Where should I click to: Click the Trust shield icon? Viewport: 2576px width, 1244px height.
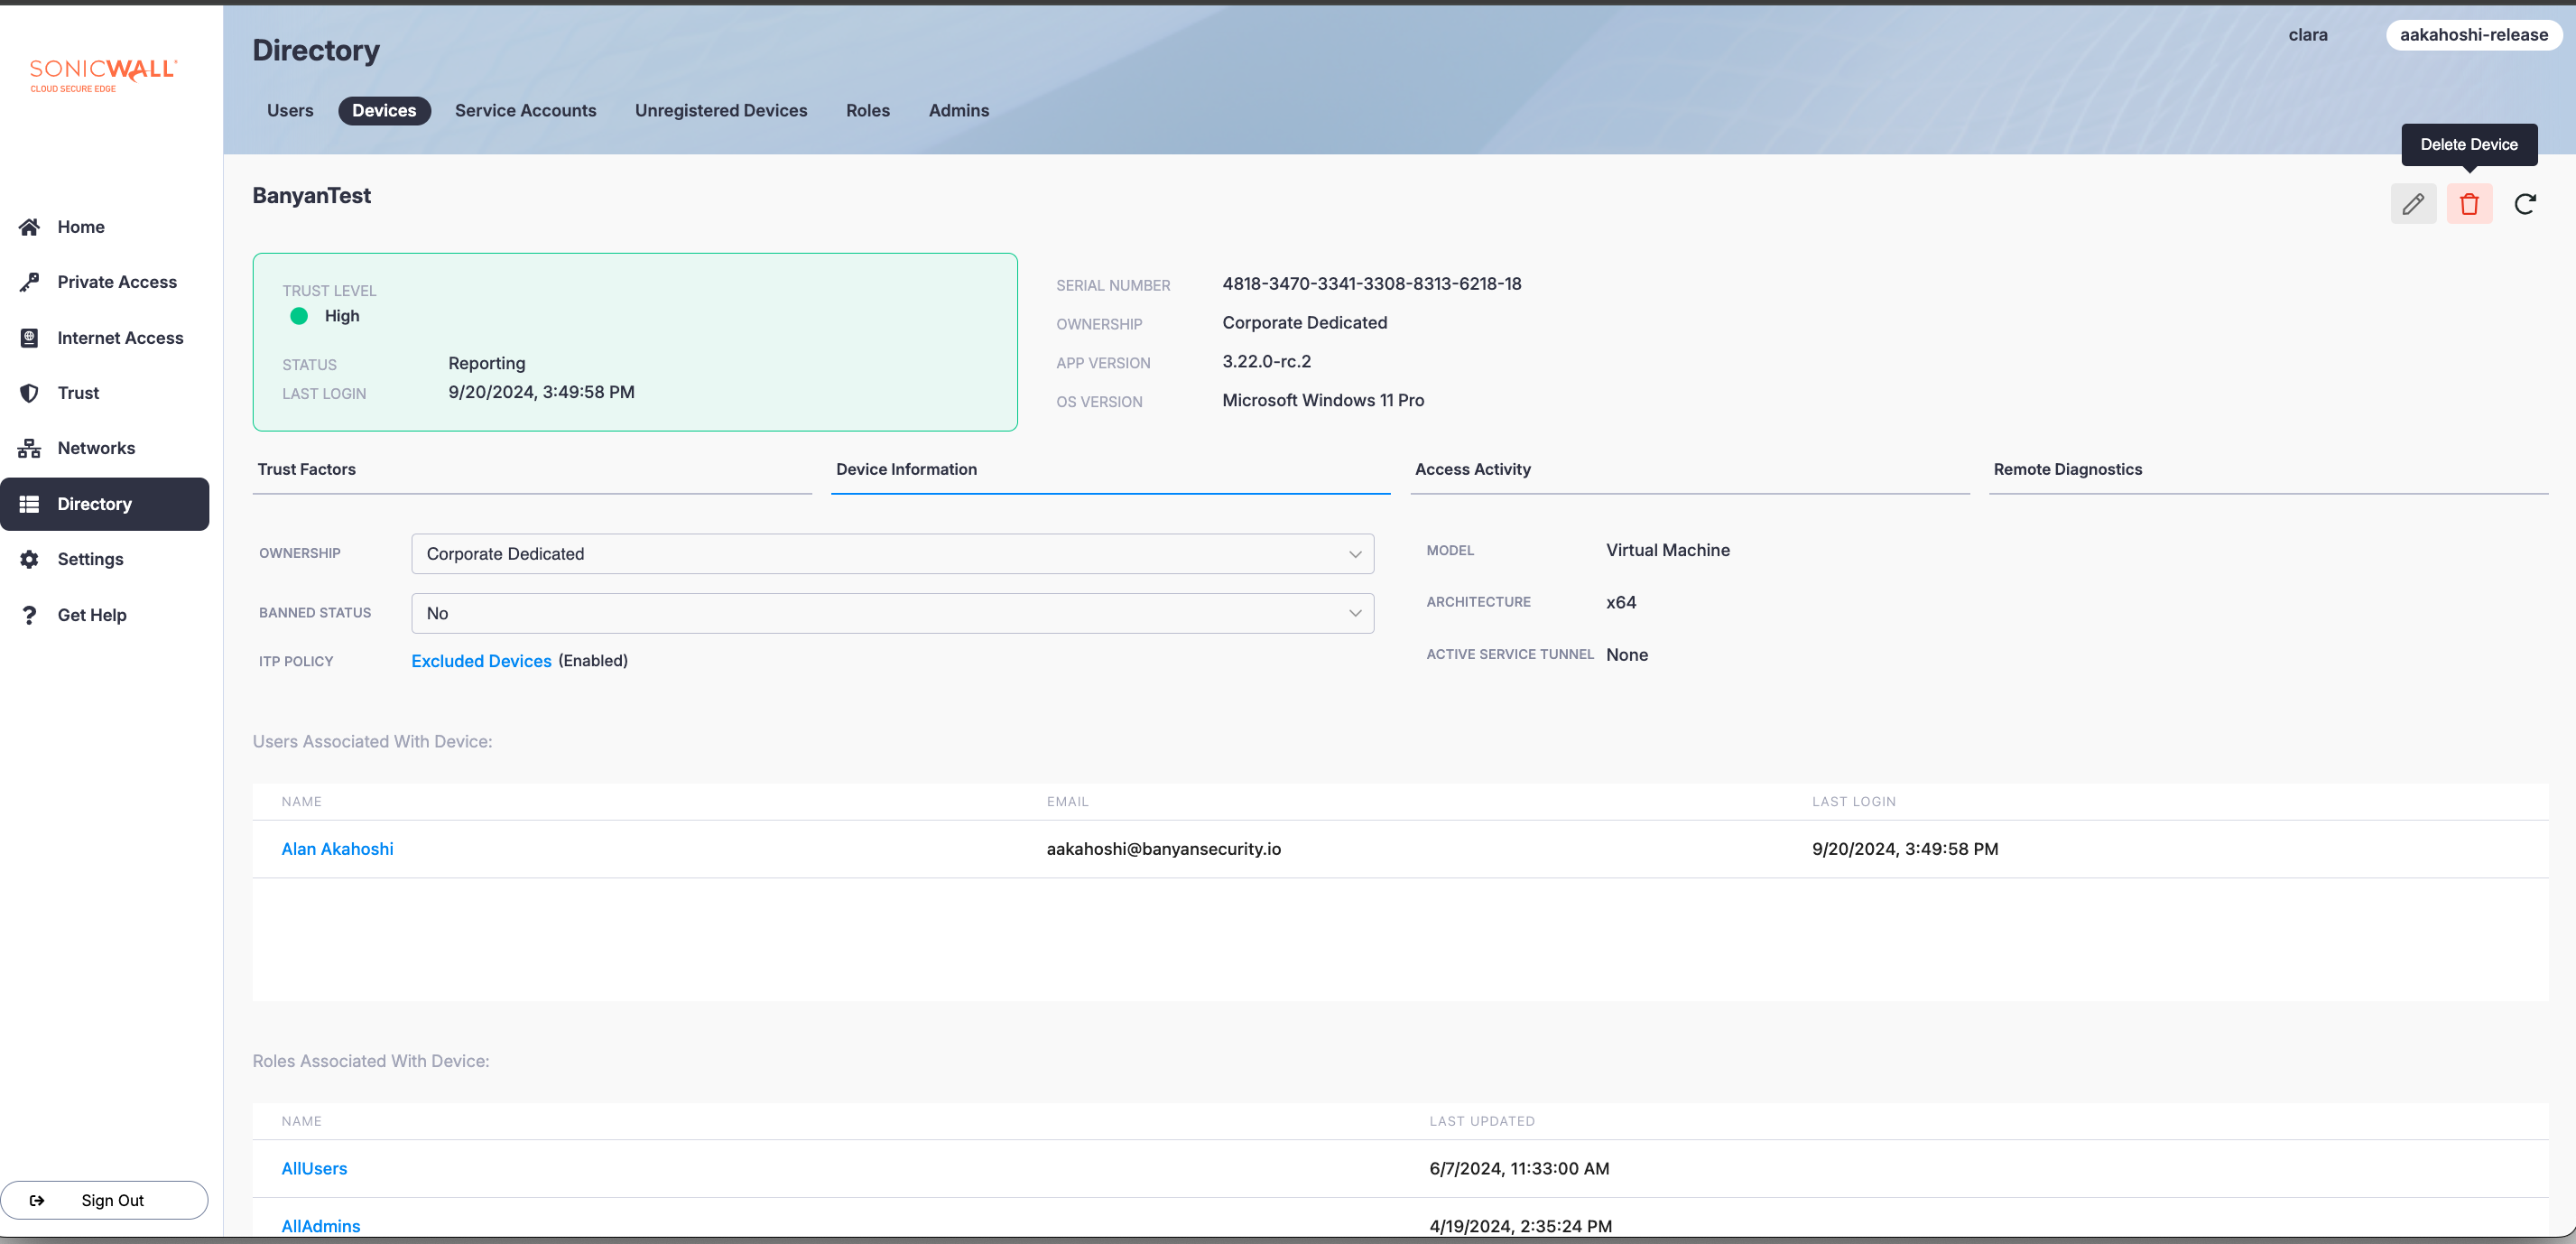pyautogui.click(x=29, y=393)
